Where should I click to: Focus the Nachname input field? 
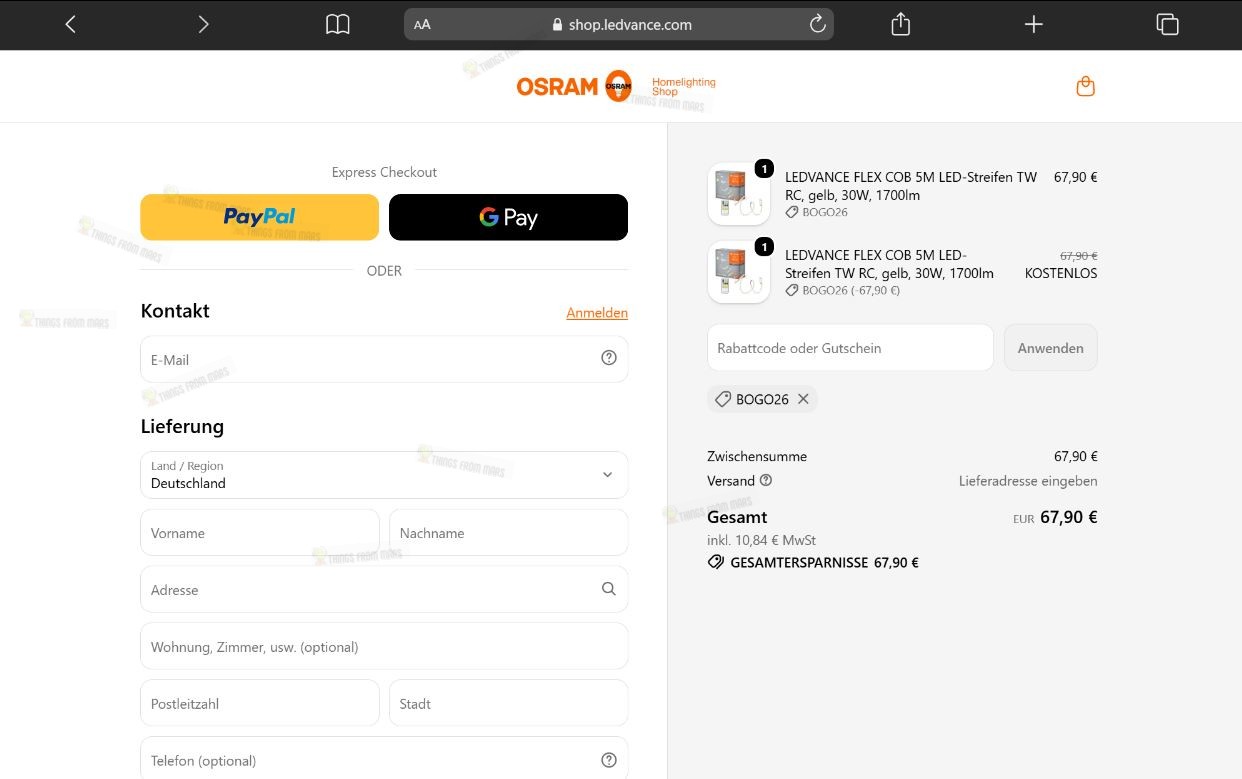click(x=508, y=533)
